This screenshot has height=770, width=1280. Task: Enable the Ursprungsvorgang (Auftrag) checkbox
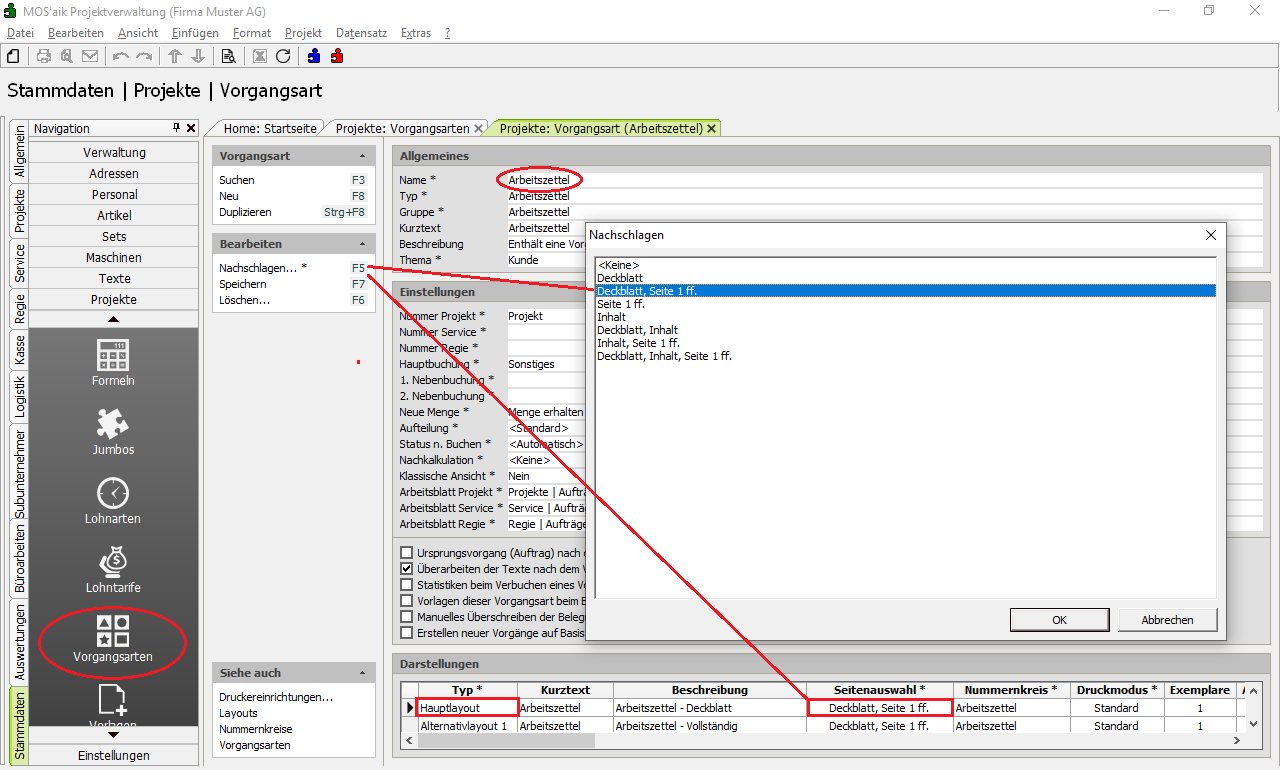[407, 553]
